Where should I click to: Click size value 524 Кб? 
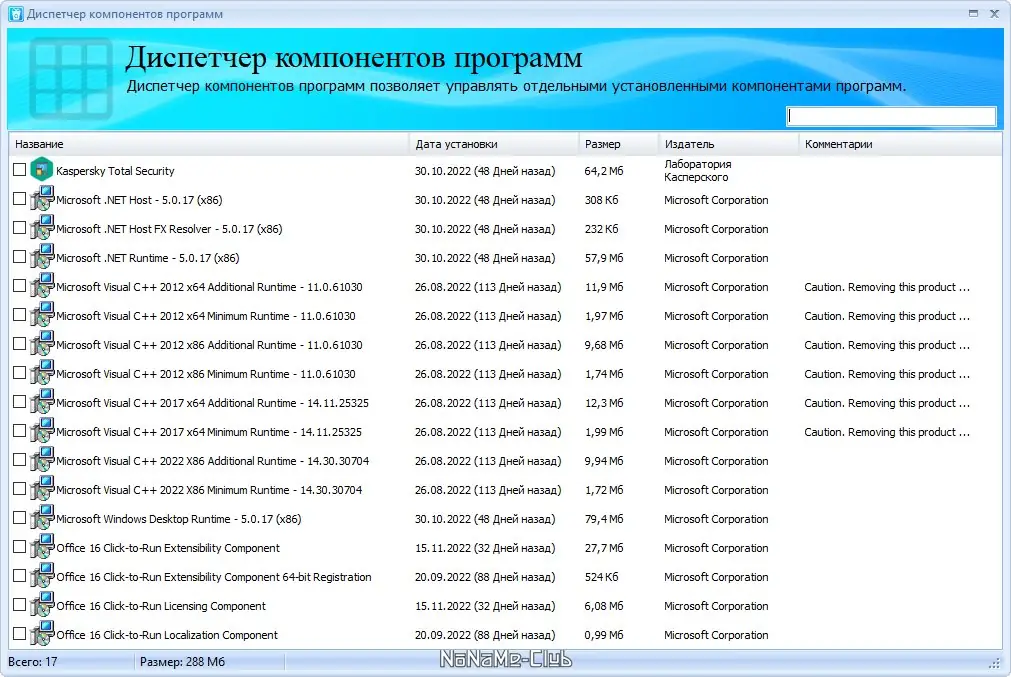pyautogui.click(x=601, y=577)
